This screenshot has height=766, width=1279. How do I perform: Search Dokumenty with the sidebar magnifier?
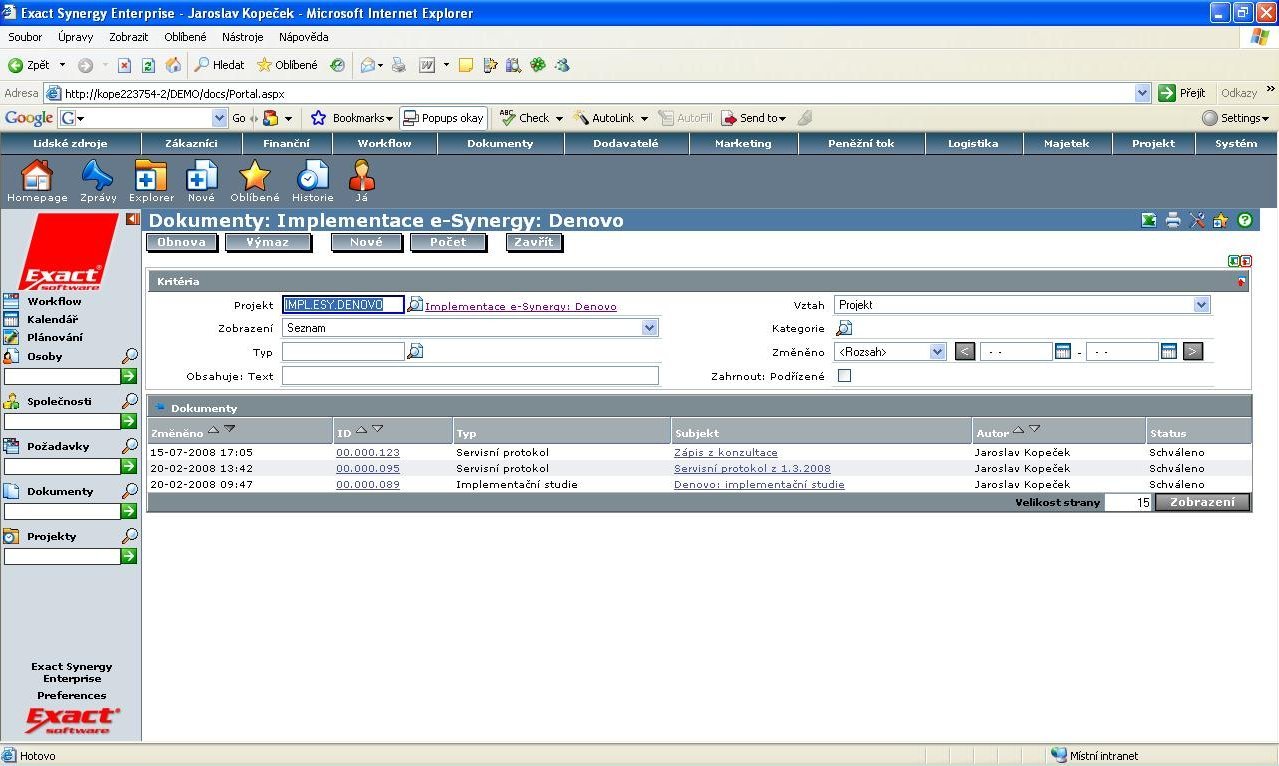pos(130,491)
